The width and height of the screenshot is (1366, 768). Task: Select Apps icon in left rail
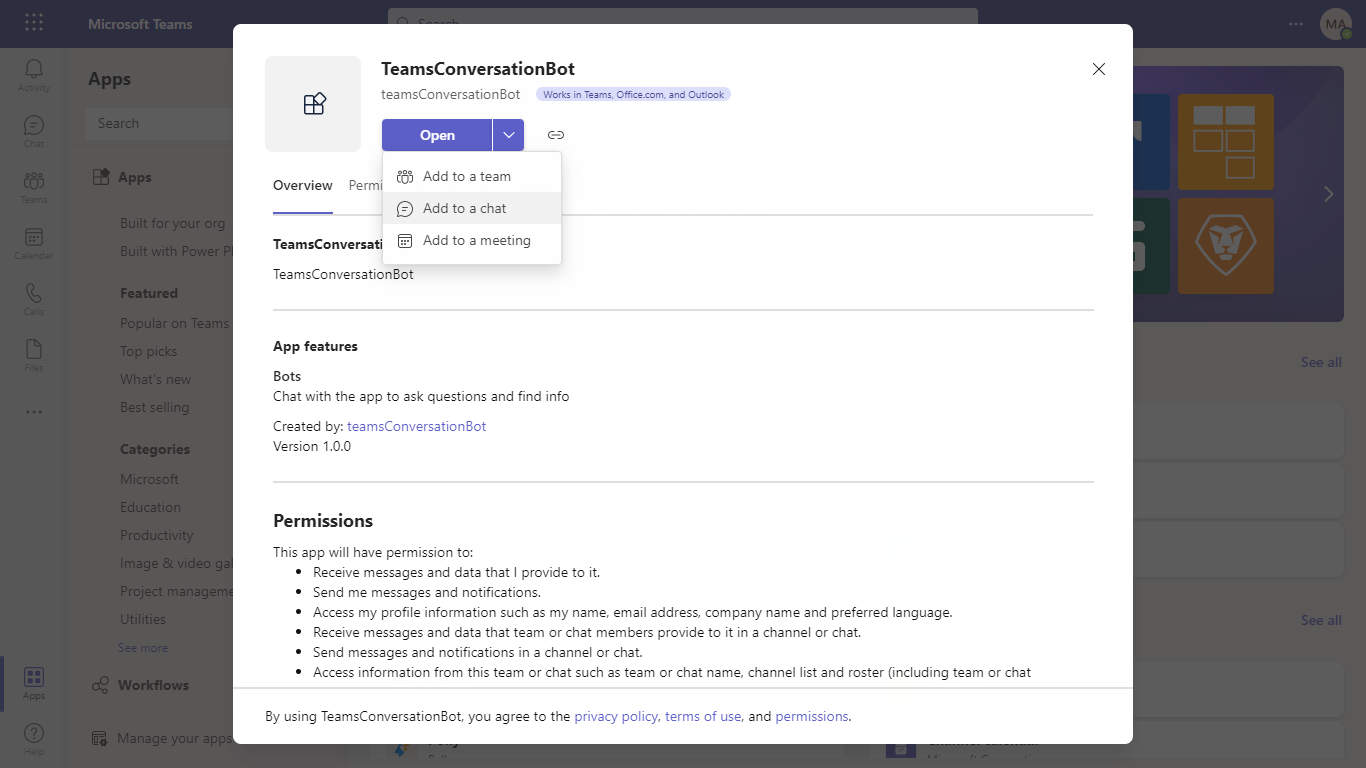pyautogui.click(x=34, y=683)
